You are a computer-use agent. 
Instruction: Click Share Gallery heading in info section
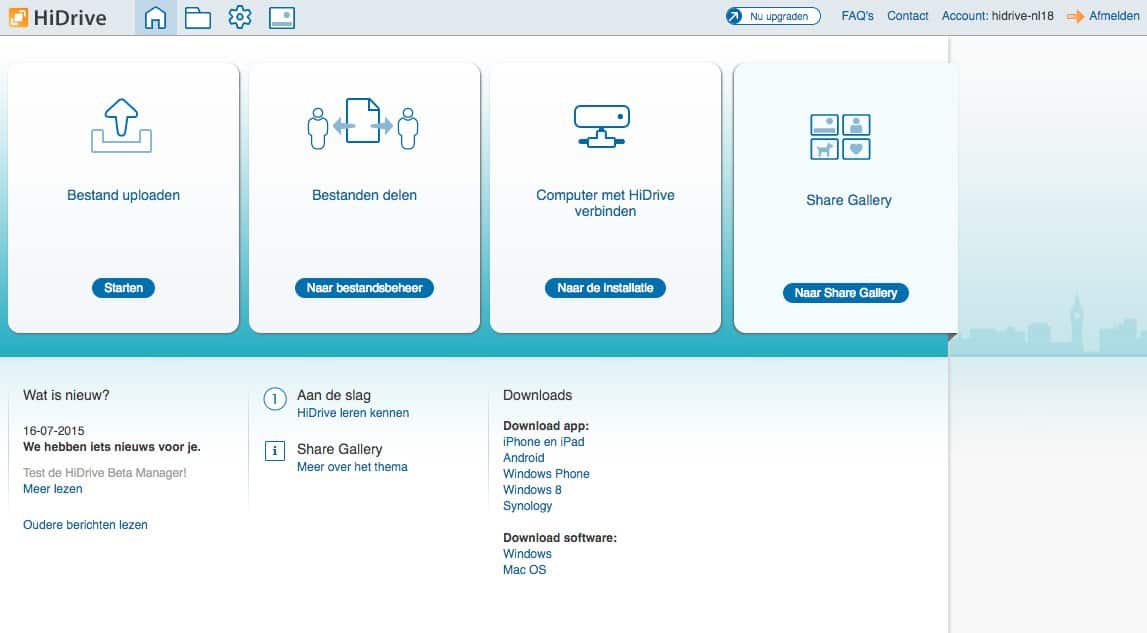pos(339,449)
